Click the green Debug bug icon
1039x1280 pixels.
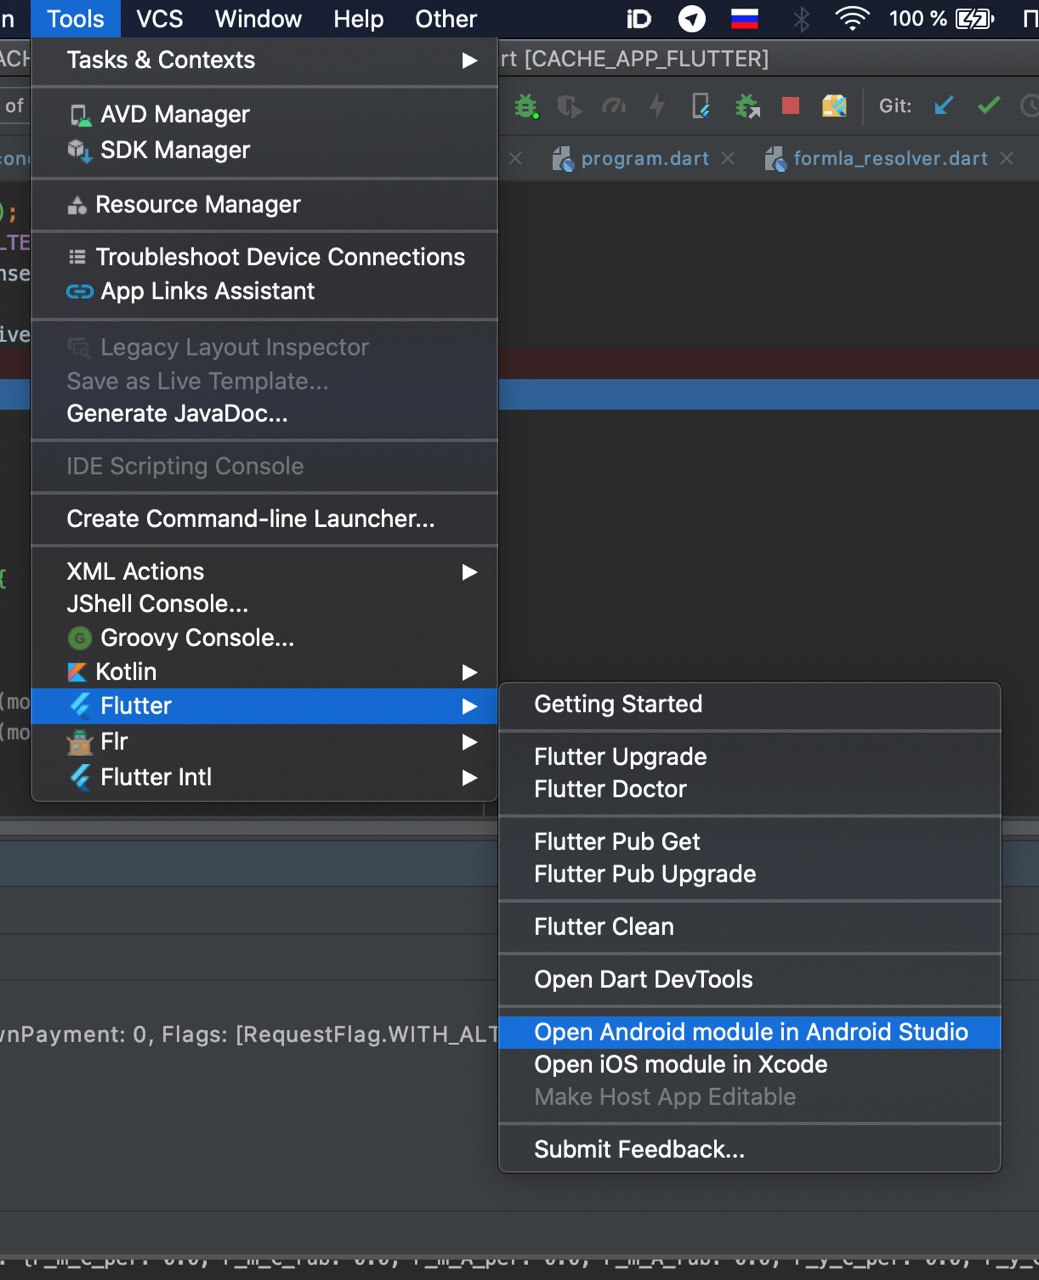(x=526, y=106)
